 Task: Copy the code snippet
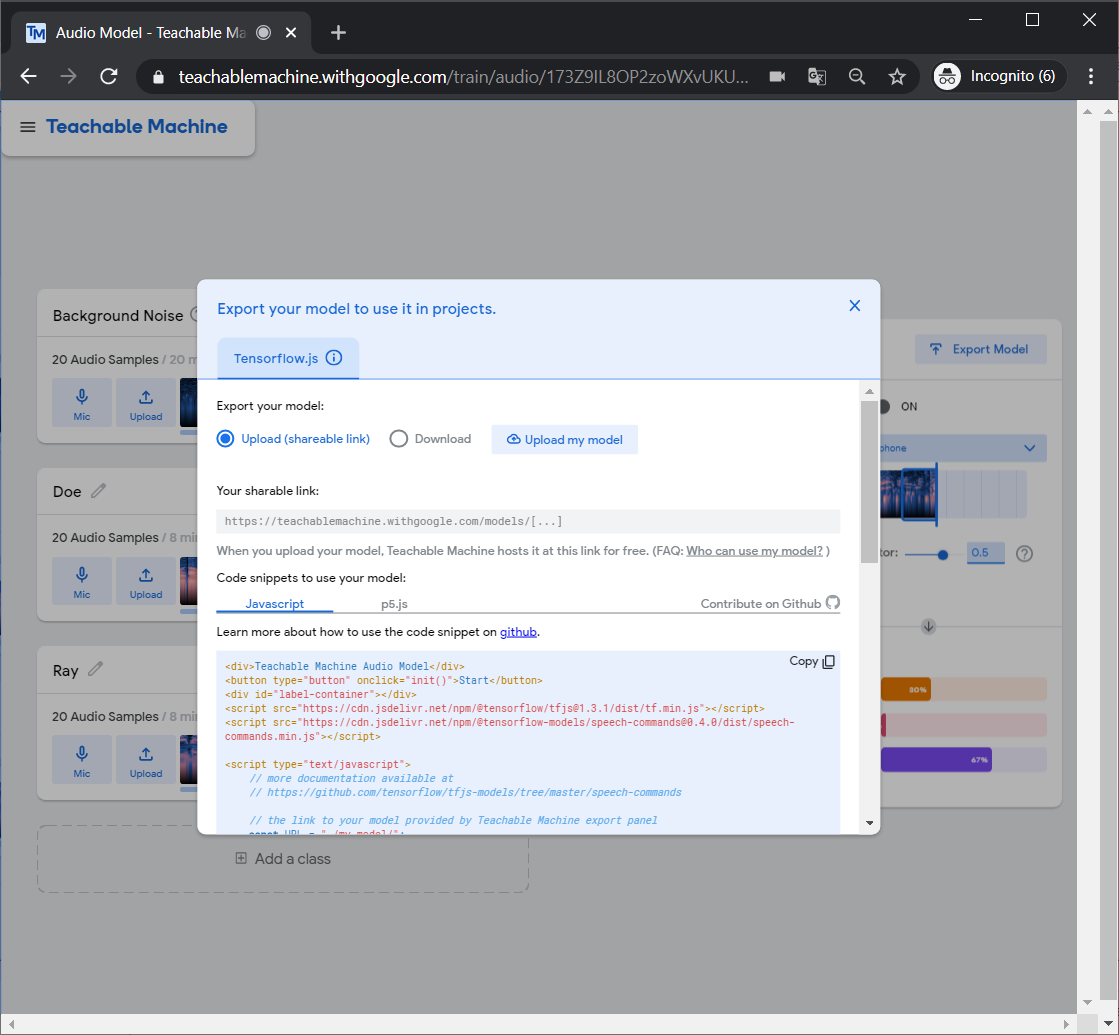point(812,661)
